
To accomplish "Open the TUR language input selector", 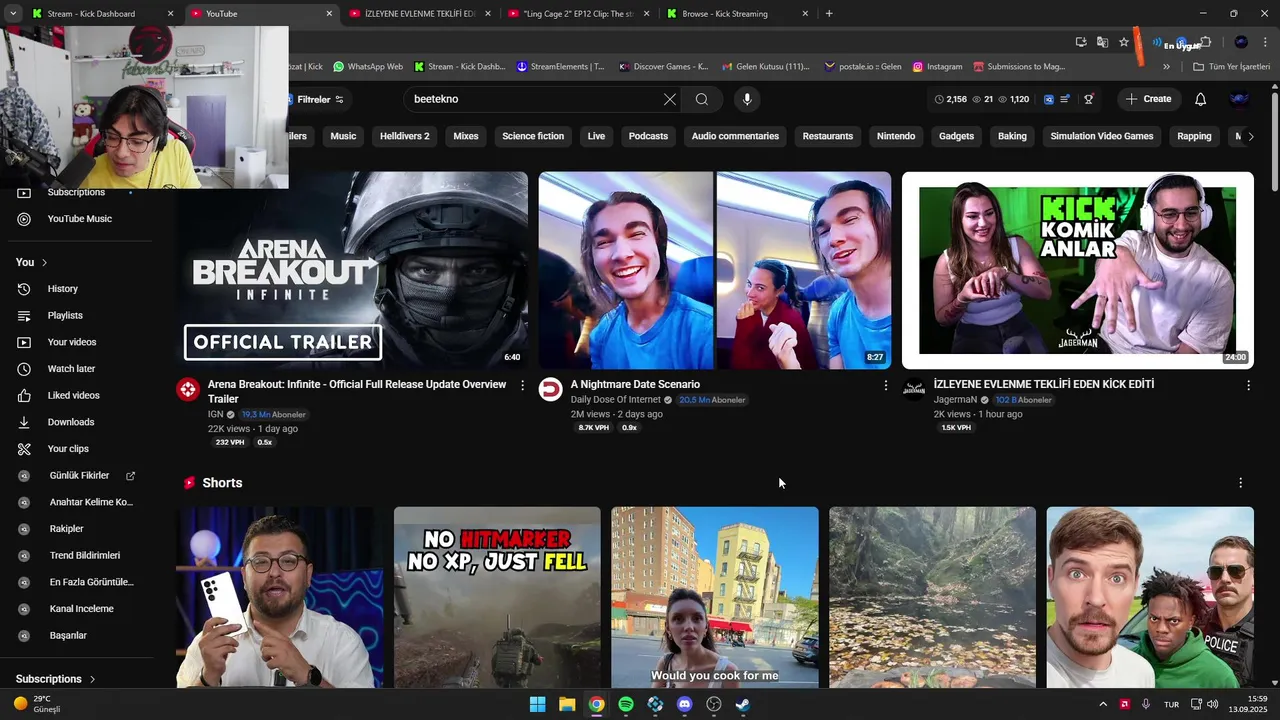I will point(1171,704).
